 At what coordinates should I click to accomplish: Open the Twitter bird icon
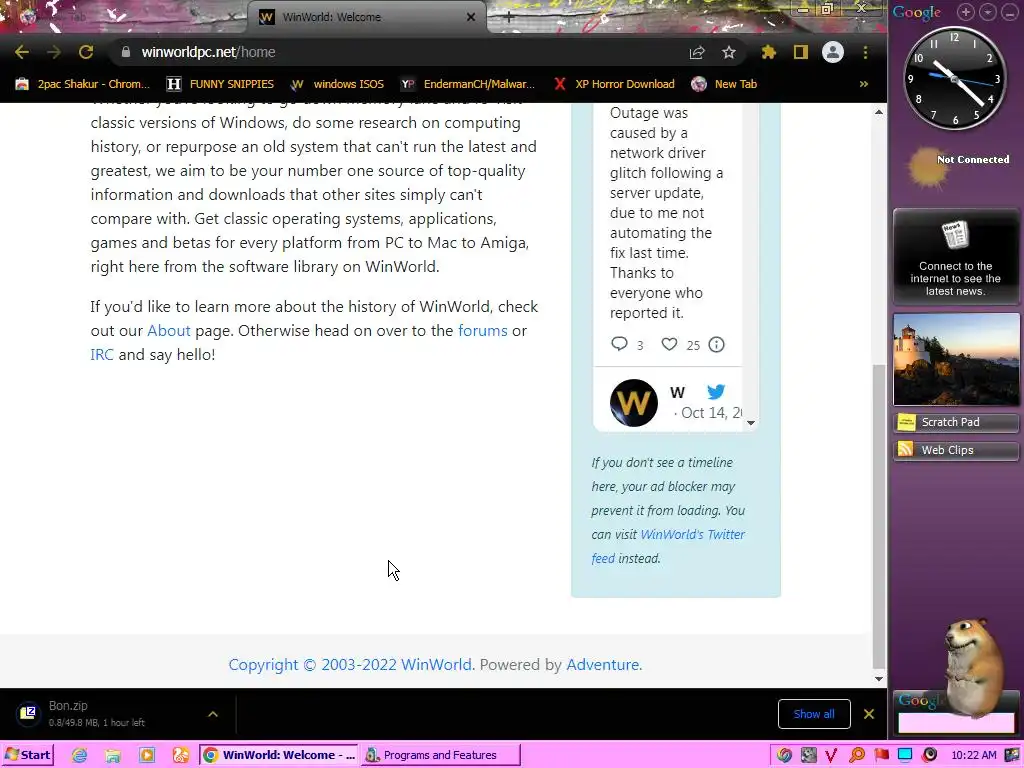pos(716,391)
